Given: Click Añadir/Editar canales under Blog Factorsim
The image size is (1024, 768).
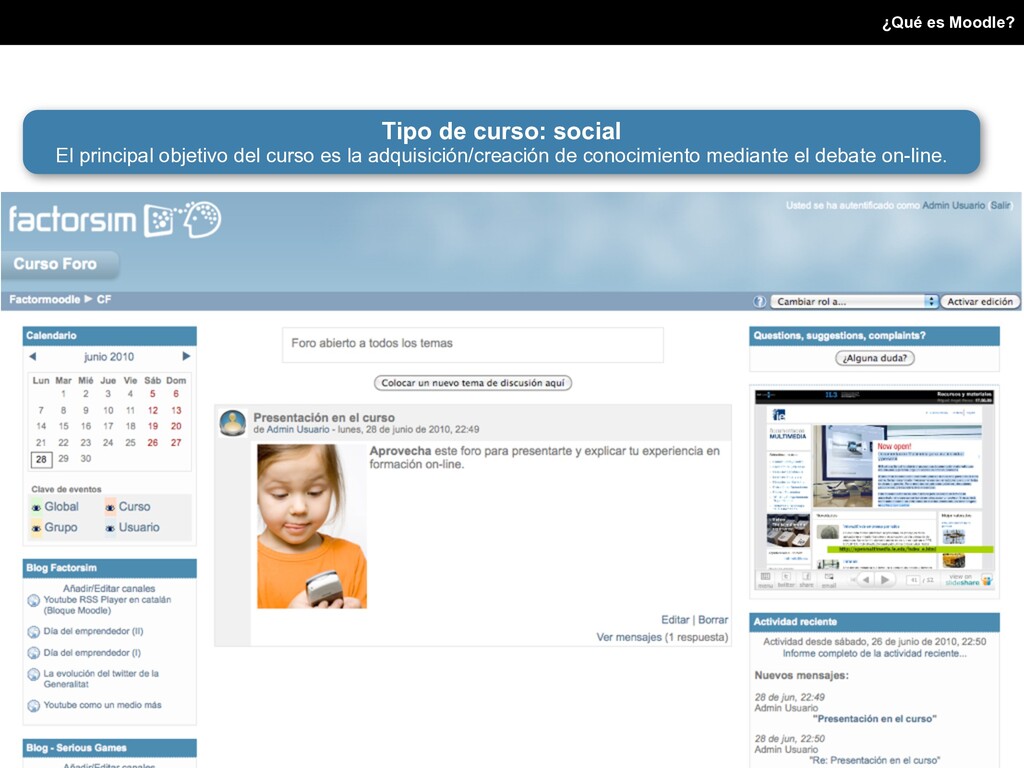Looking at the screenshot, I should coord(109,588).
